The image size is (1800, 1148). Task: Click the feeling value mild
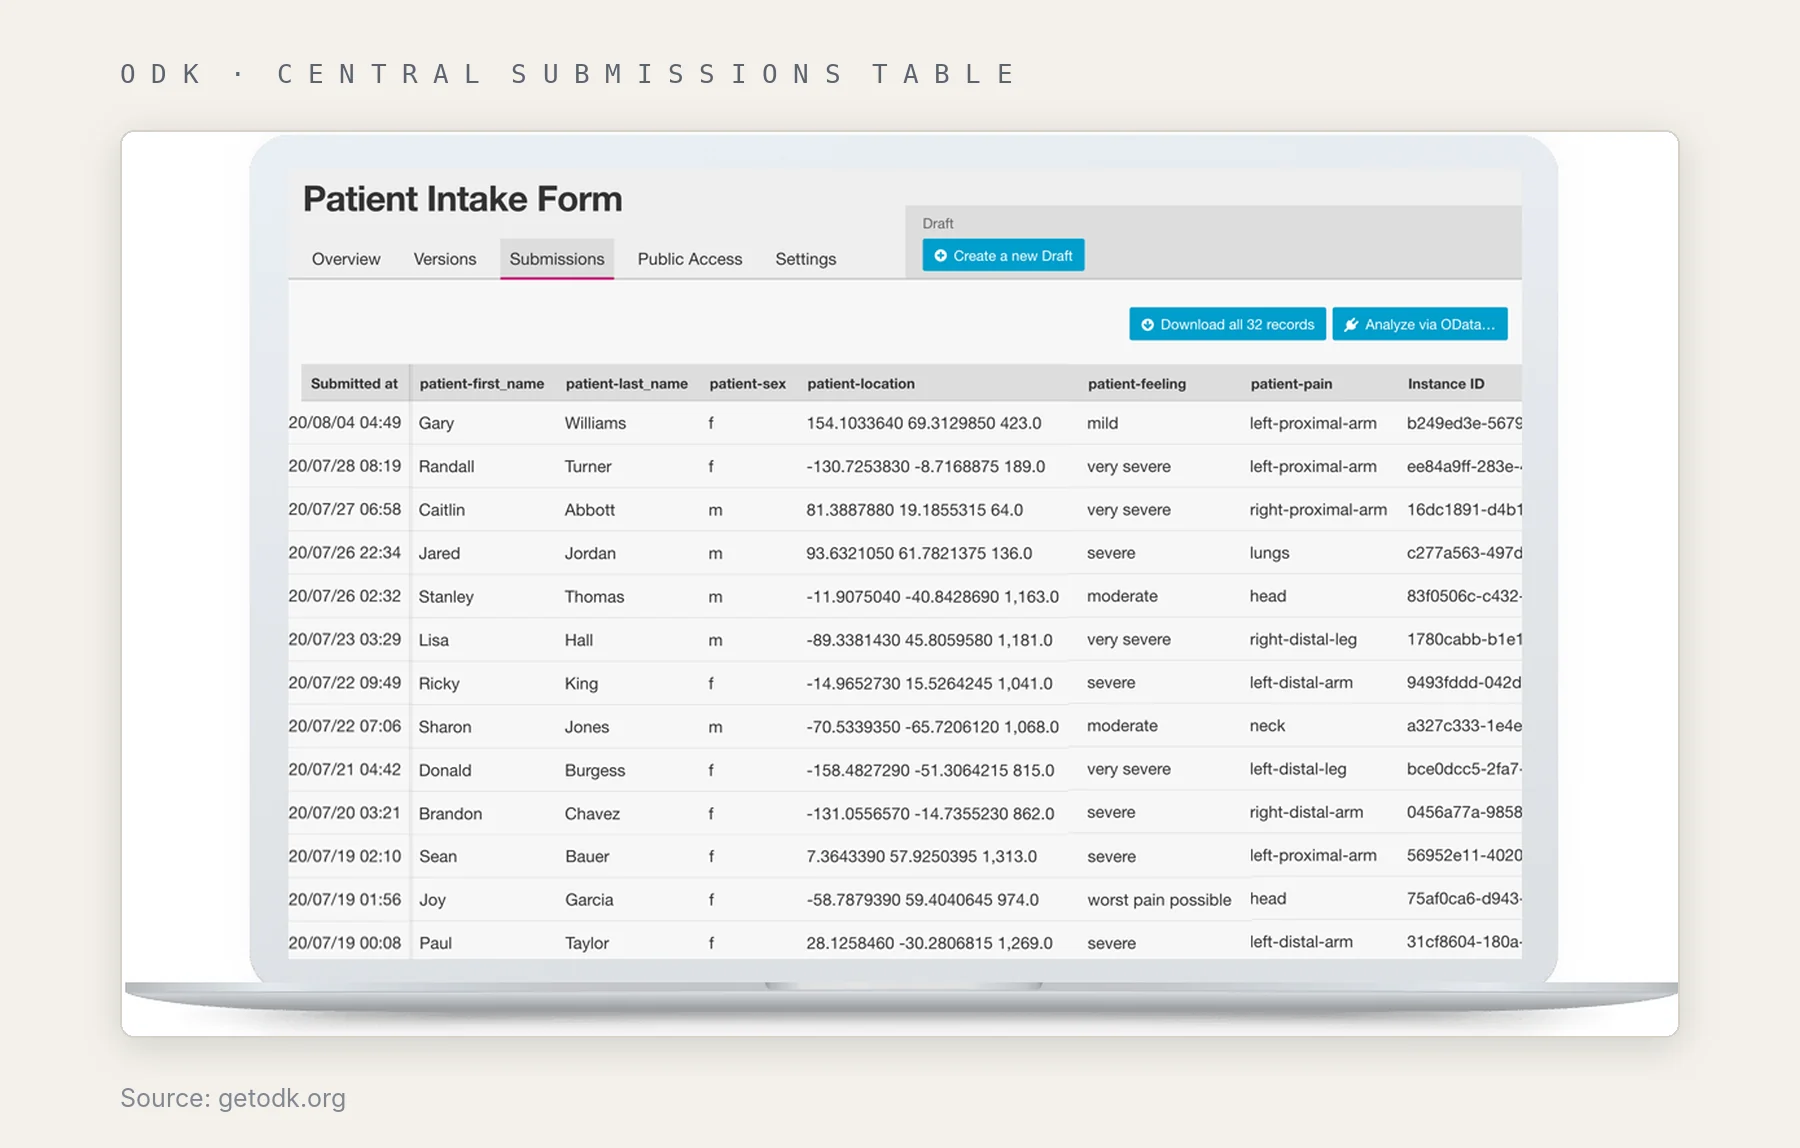tap(1103, 423)
